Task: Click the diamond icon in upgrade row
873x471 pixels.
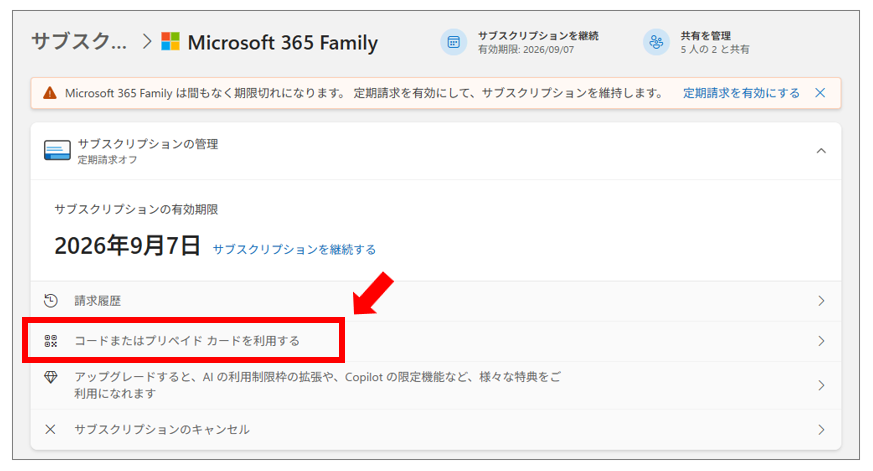Action: coord(51,377)
